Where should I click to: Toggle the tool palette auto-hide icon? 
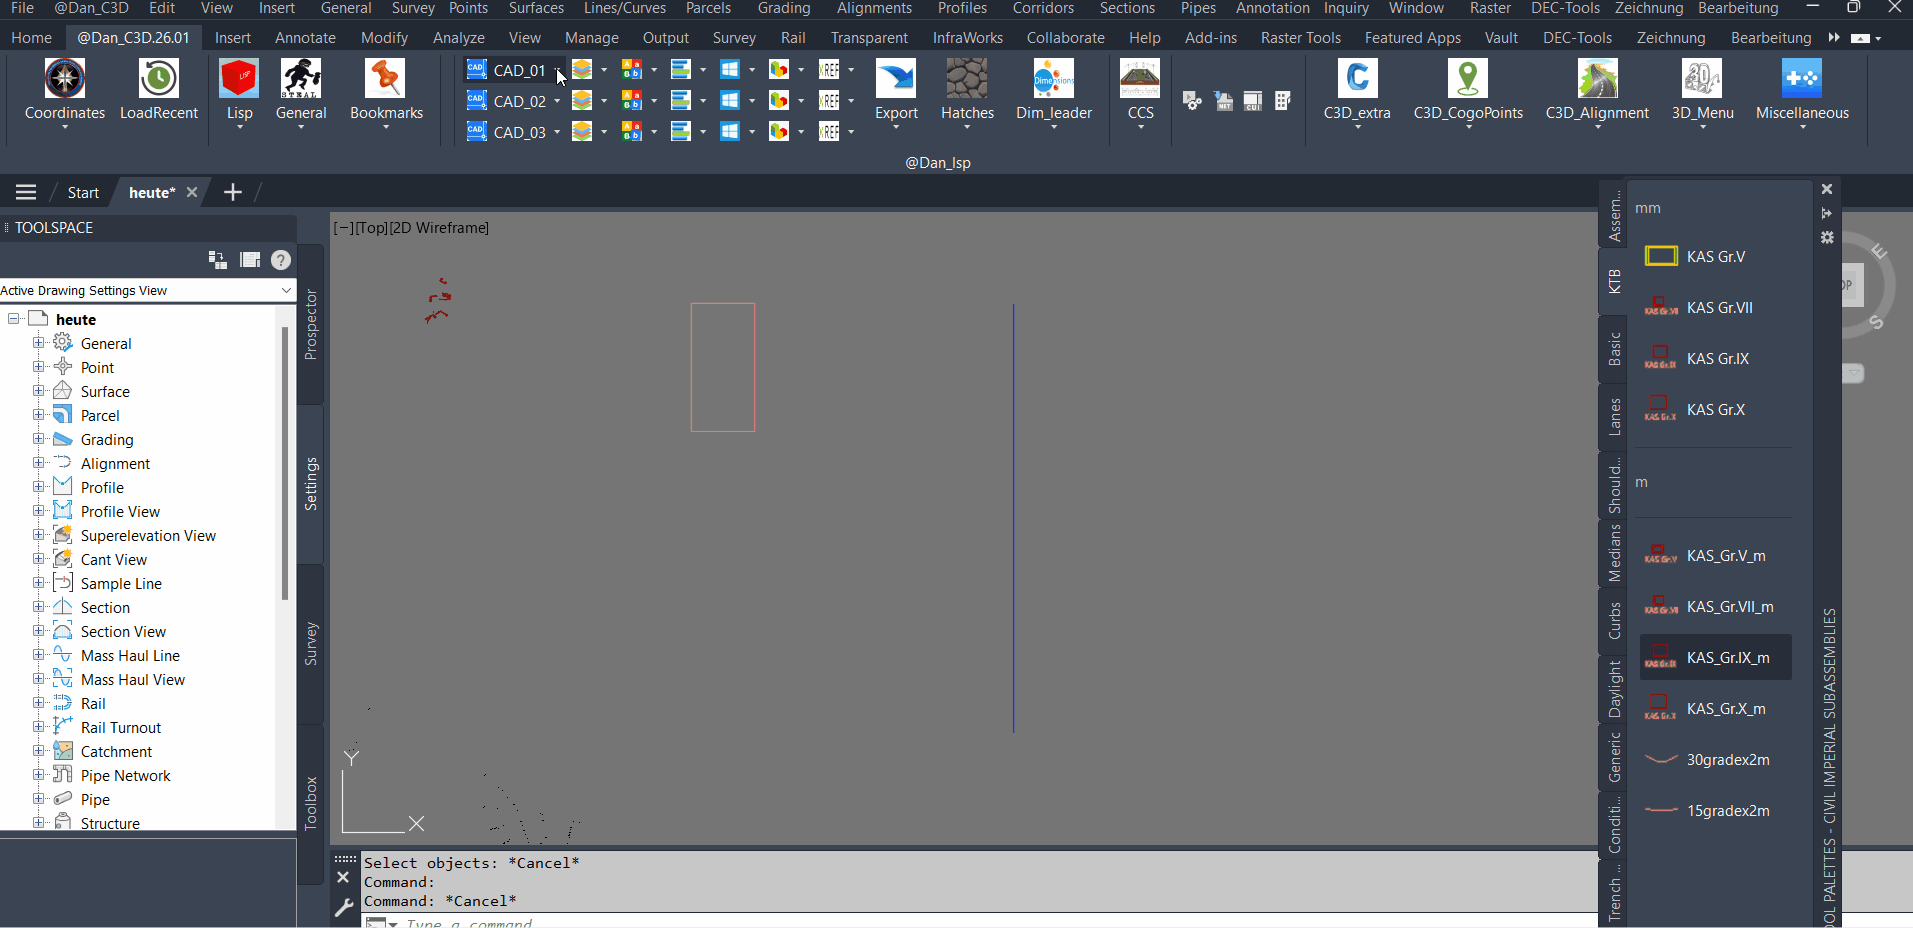(1827, 213)
